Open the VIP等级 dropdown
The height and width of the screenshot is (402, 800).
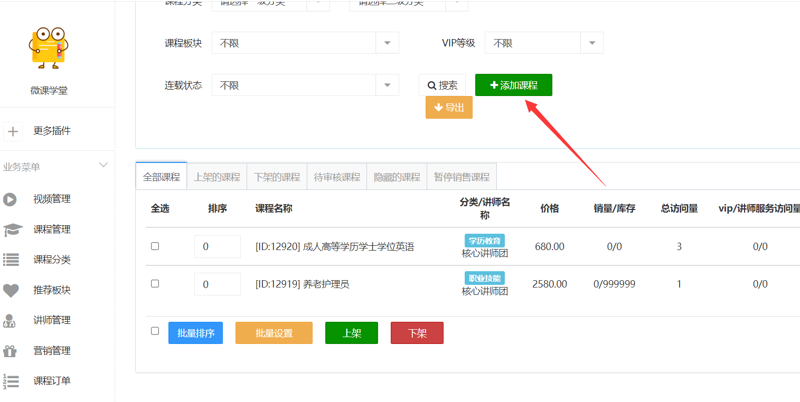pos(544,43)
